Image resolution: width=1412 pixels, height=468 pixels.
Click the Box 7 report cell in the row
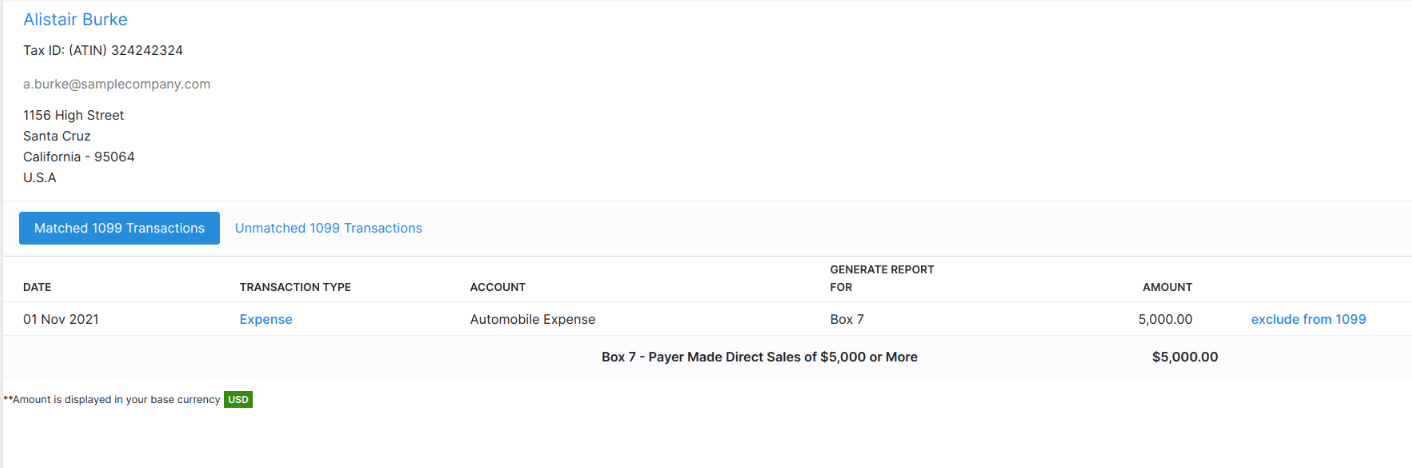pos(850,319)
